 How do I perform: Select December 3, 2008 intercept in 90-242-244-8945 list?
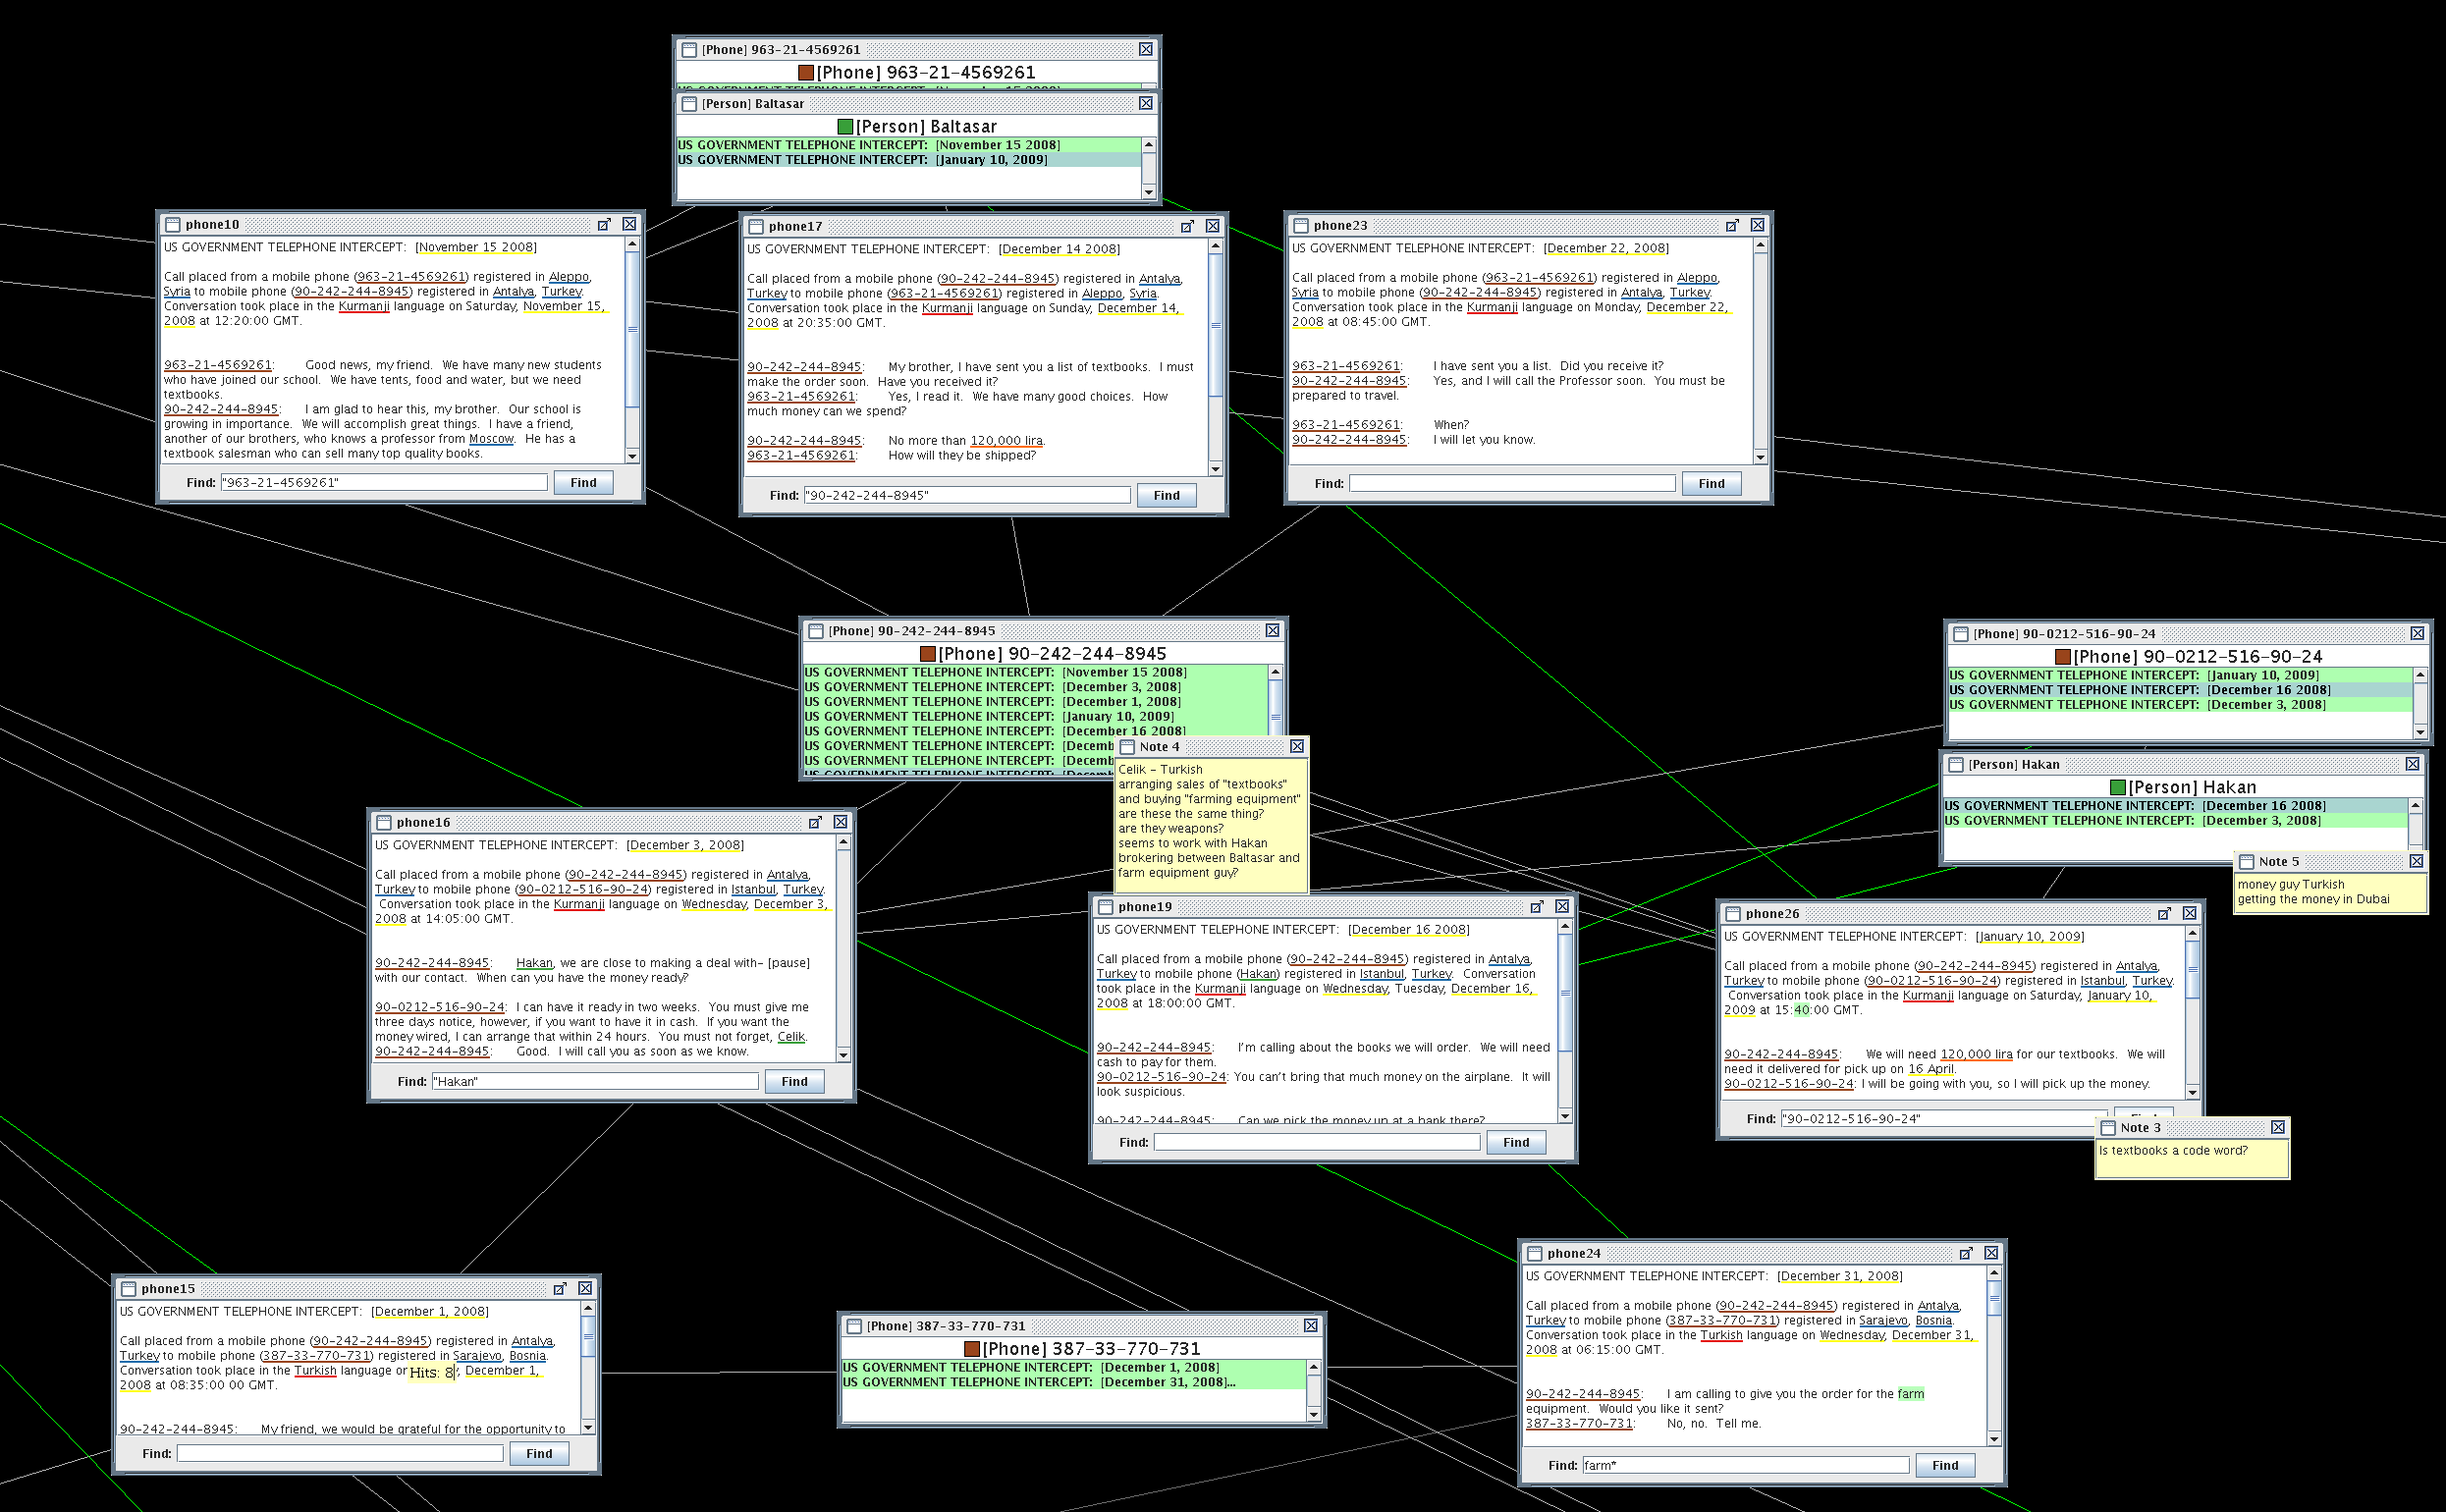tap(1035, 688)
